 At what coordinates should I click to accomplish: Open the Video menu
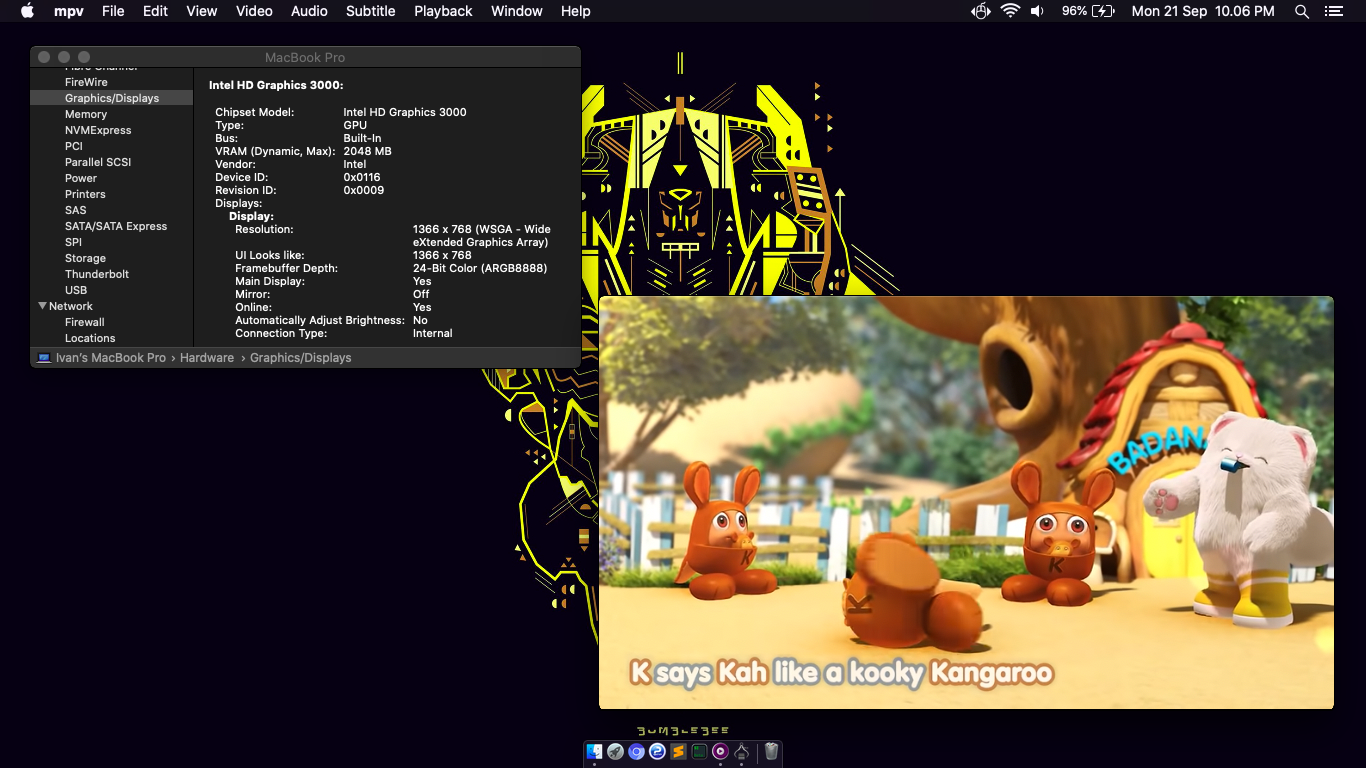coord(254,11)
